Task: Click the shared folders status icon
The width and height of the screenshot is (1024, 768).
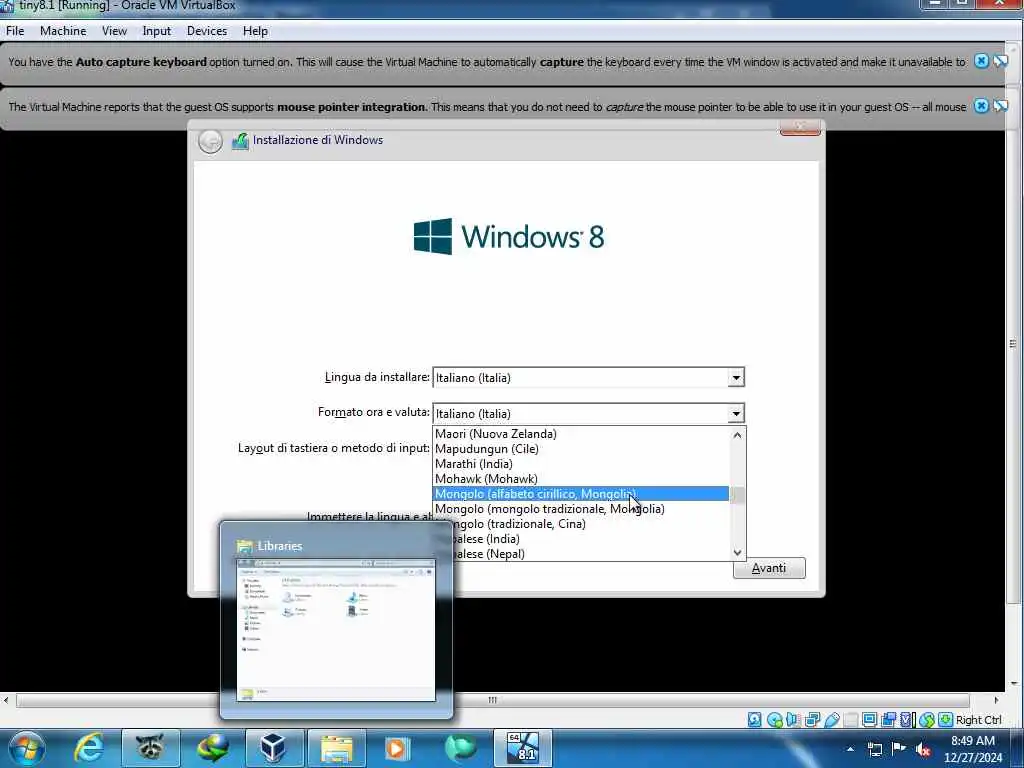Action: pos(851,720)
